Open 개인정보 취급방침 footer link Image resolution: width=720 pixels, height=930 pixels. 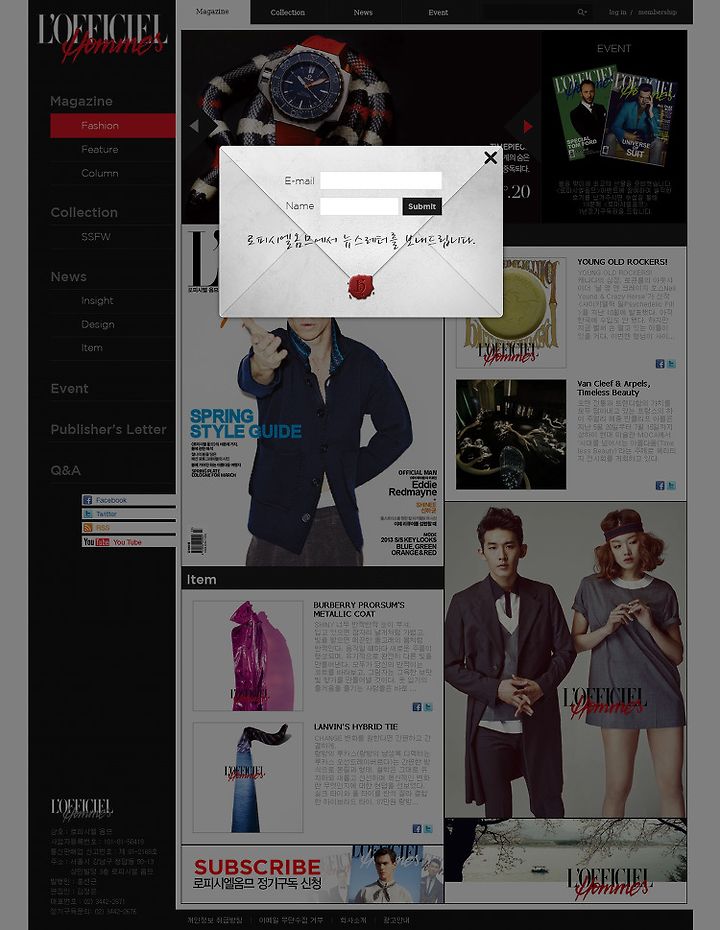(x=215, y=920)
